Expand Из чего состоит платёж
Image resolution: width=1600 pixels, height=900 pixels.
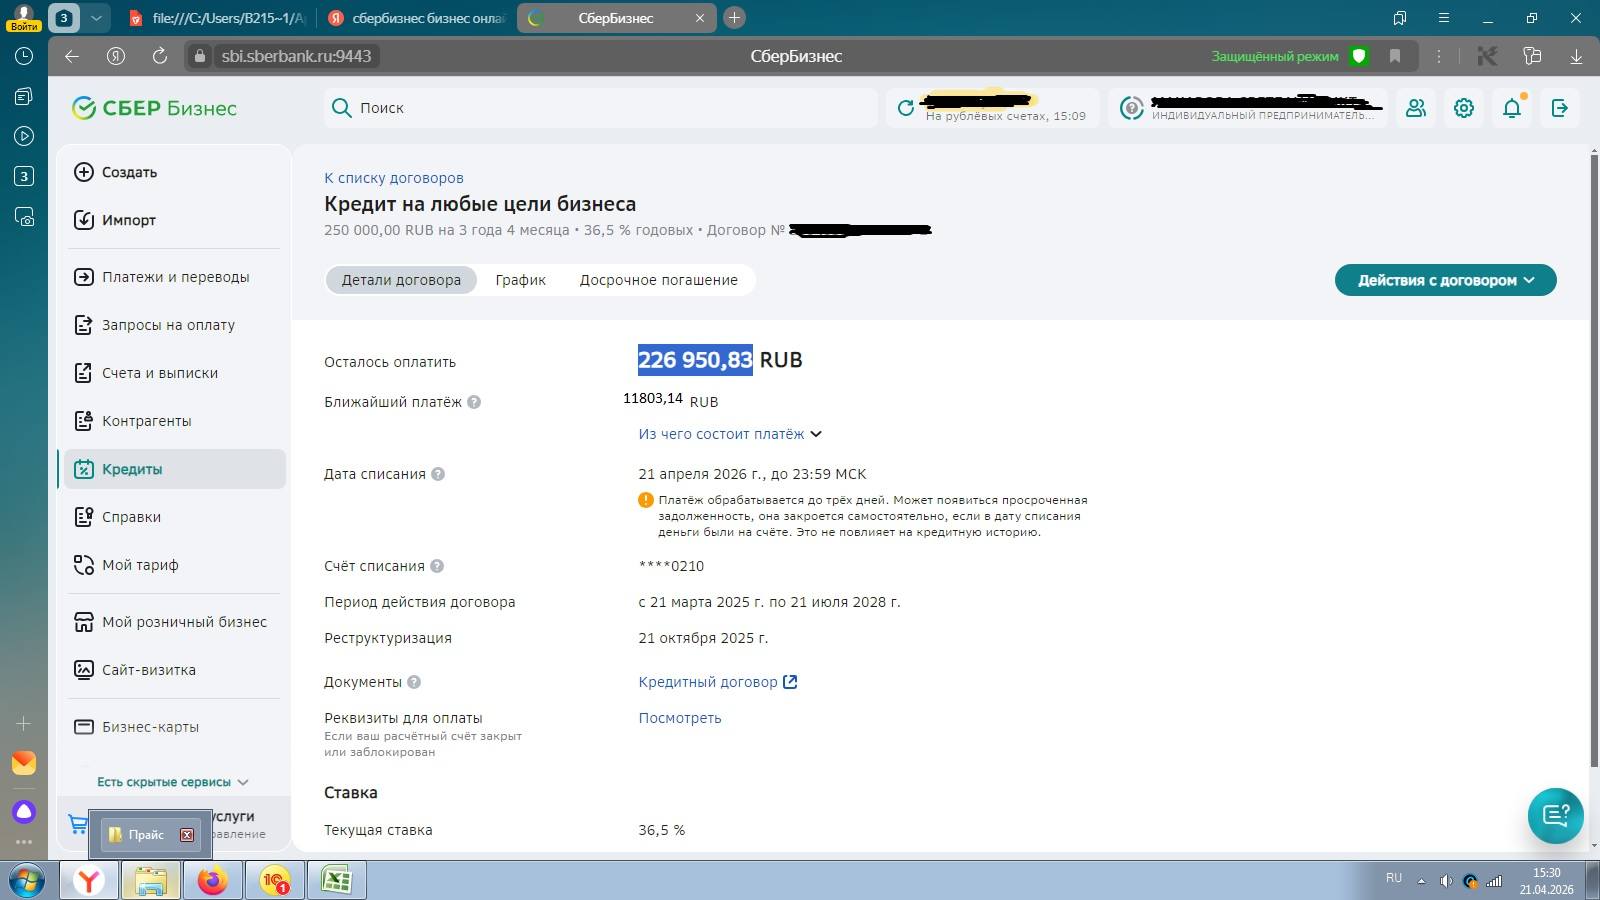(x=730, y=434)
